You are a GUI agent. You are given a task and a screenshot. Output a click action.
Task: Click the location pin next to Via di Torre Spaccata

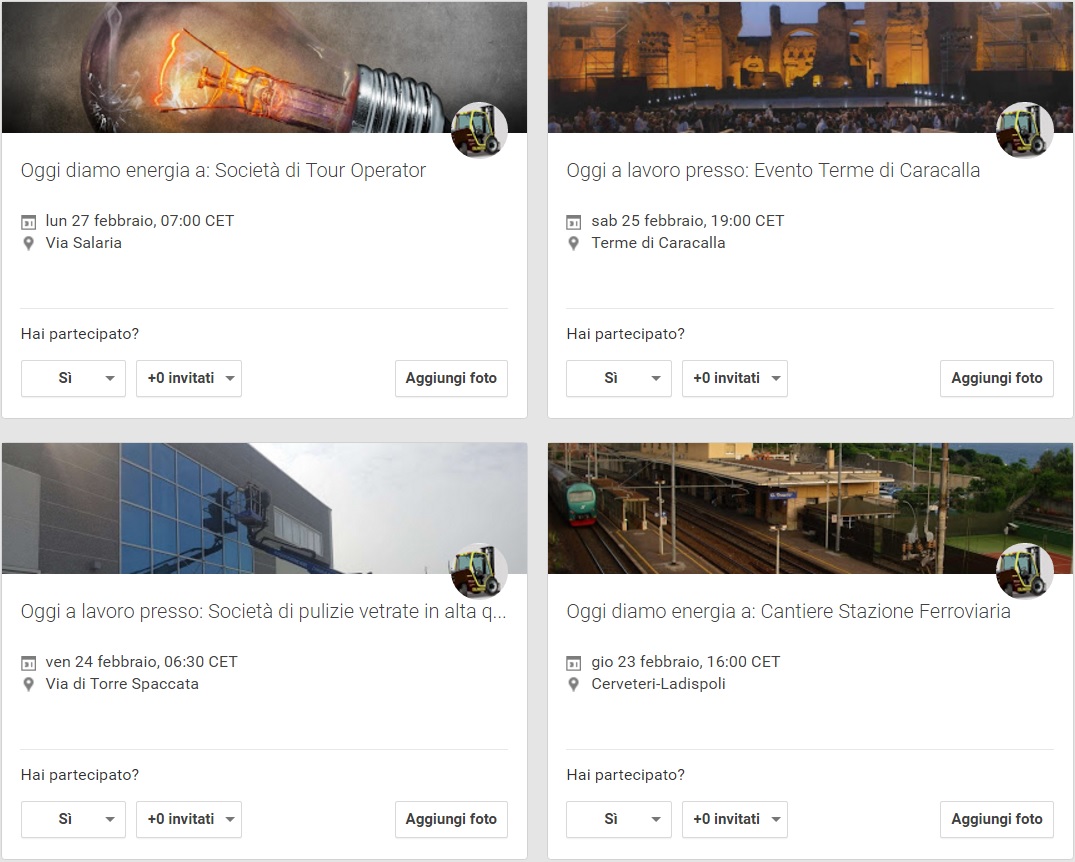(x=28, y=684)
